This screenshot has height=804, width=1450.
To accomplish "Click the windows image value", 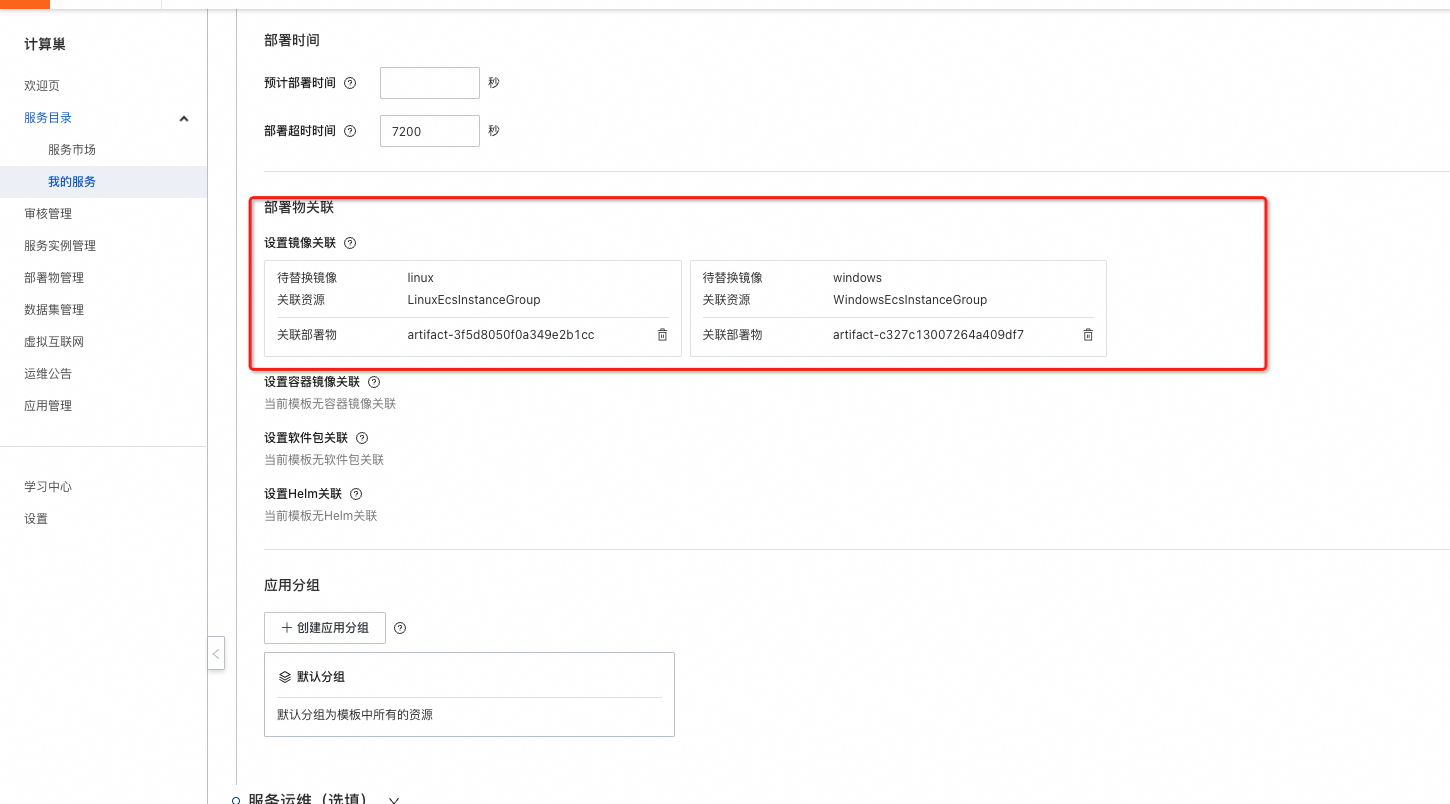I will click(858, 278).
